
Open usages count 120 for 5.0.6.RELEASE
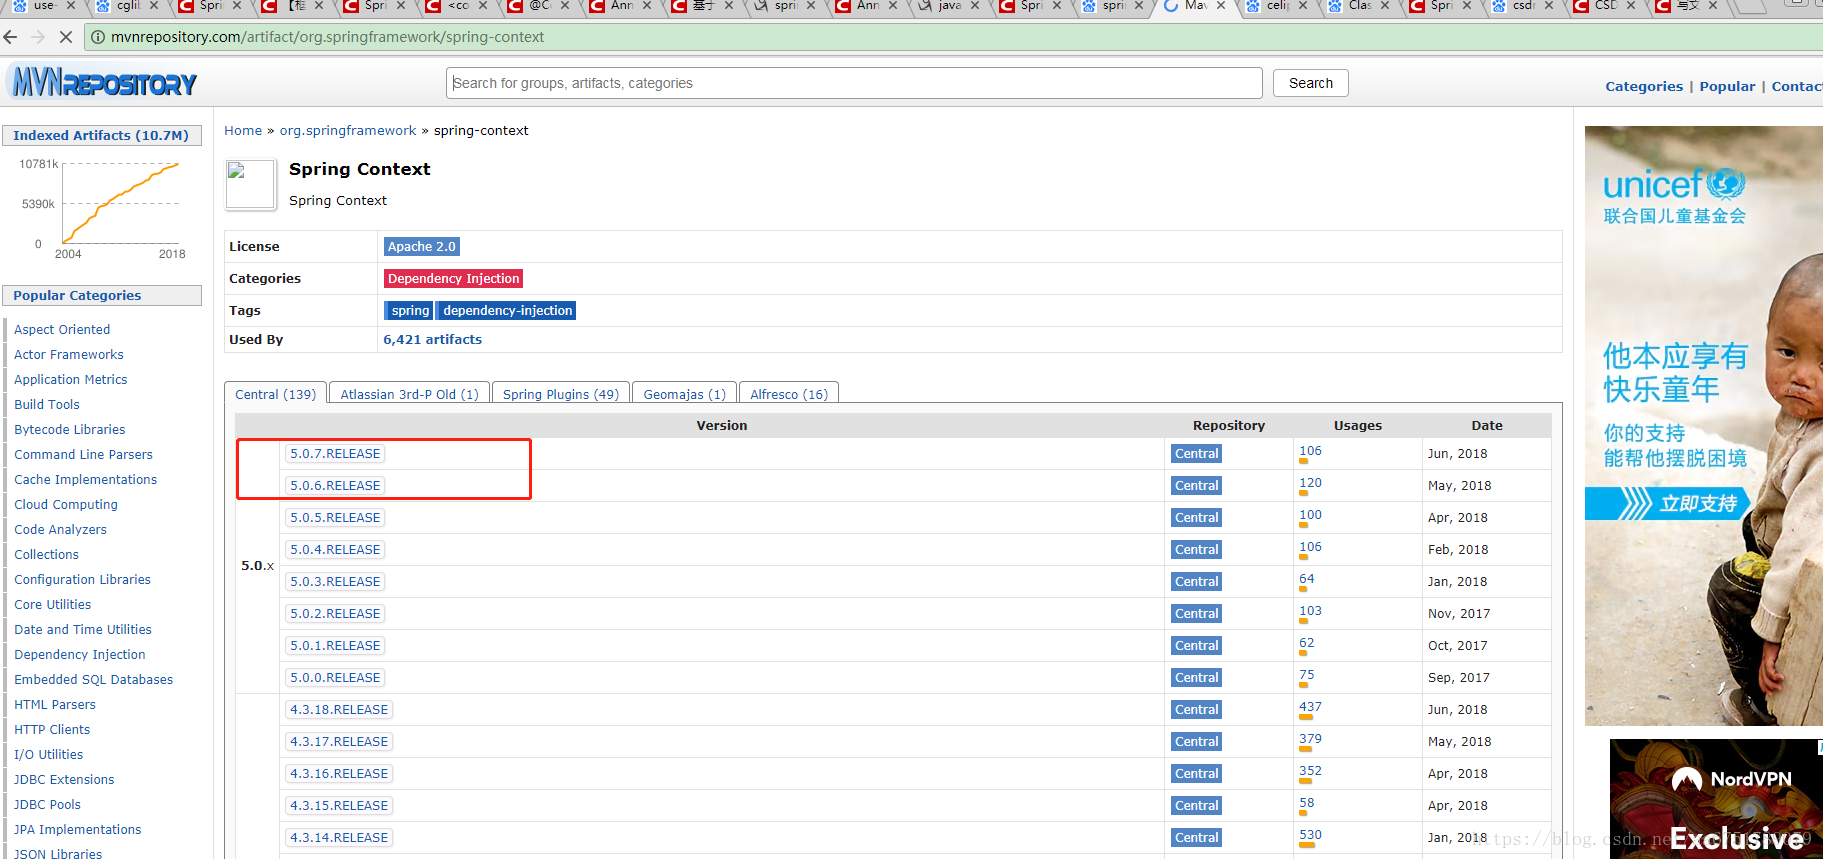coord(1310,483)
